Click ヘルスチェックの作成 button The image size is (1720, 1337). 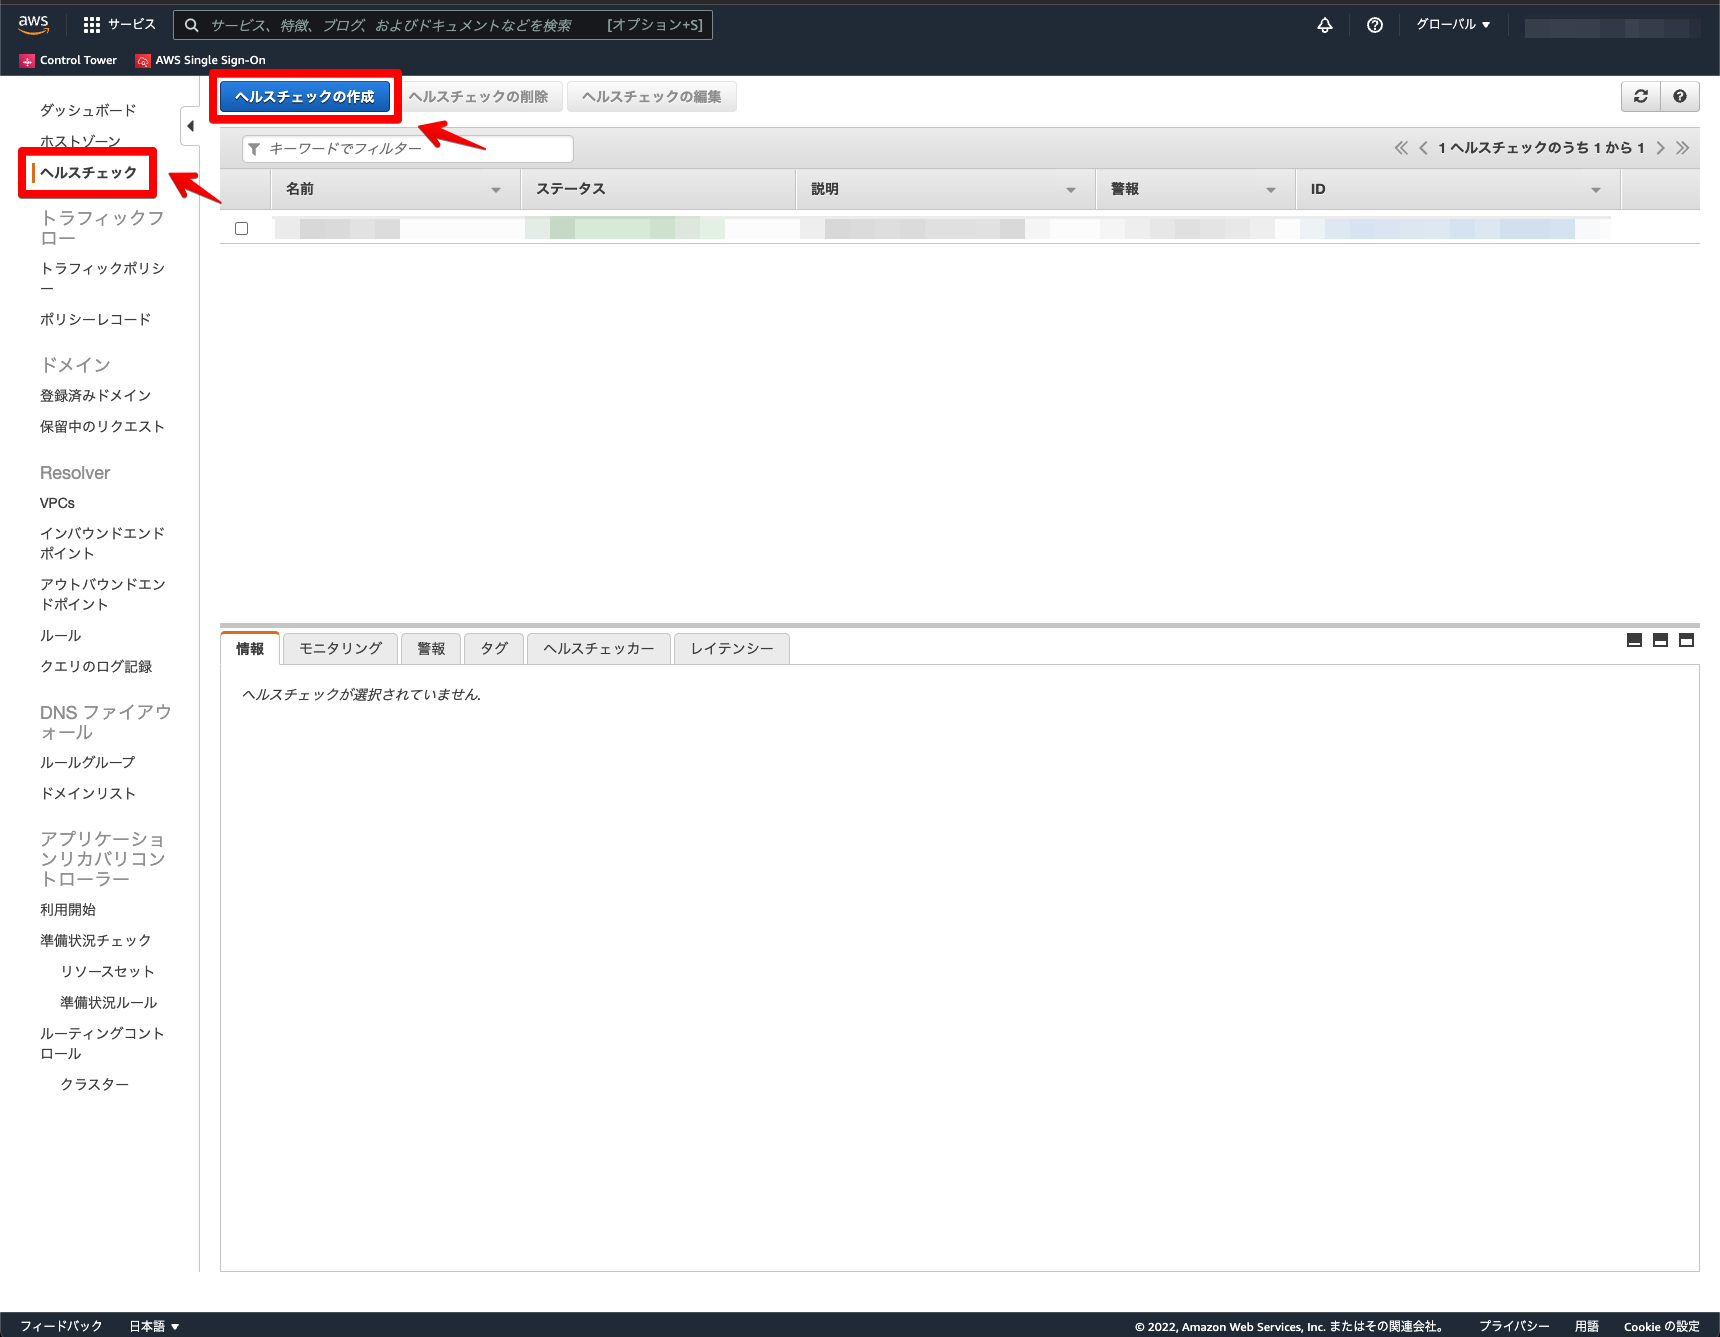pyautogui.click(x=305, y=97)
